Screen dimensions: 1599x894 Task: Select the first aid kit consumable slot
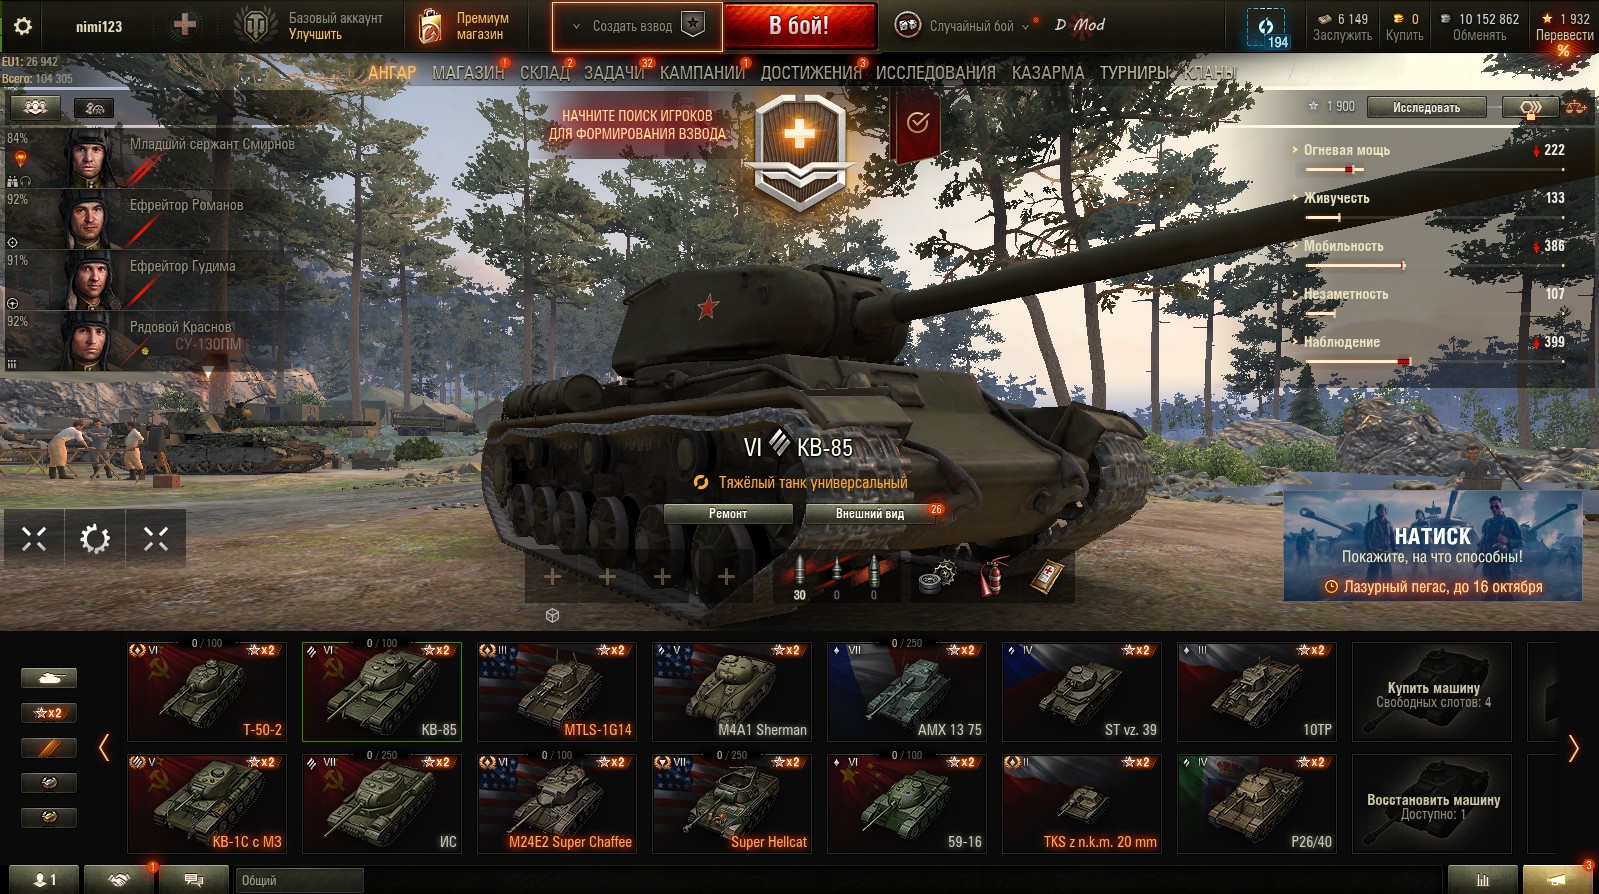(1047, 577)
